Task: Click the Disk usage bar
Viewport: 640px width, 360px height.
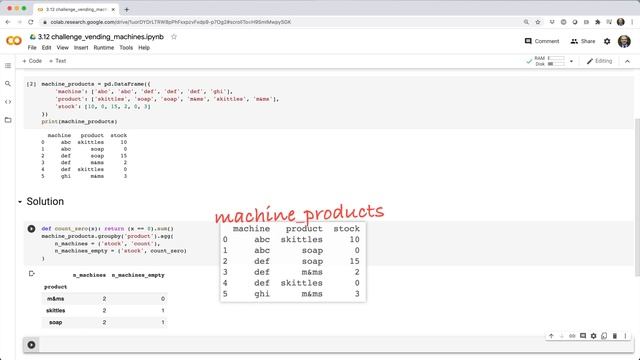Action: click(x=556, y=64)
